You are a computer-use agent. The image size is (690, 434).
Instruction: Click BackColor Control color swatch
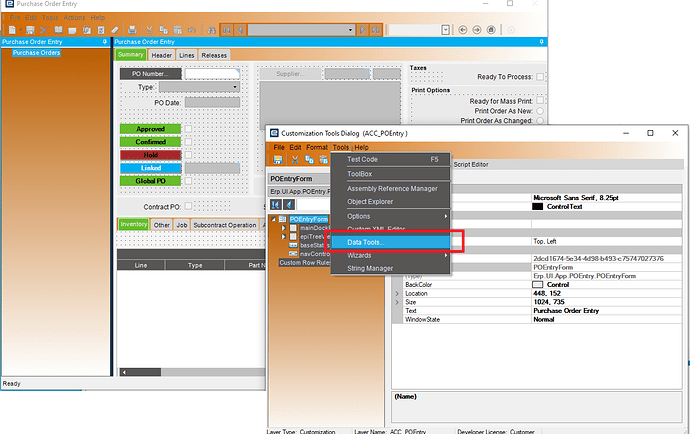(537, 285)
